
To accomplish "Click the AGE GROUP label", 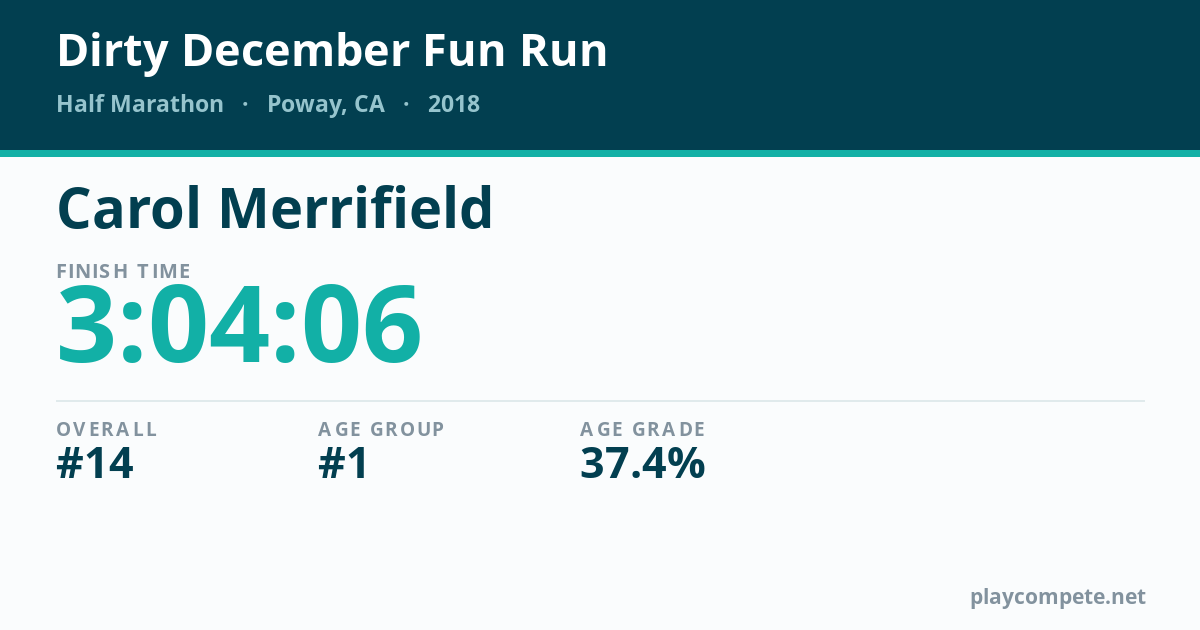I will pyautogui.click(x=381, y=429).
